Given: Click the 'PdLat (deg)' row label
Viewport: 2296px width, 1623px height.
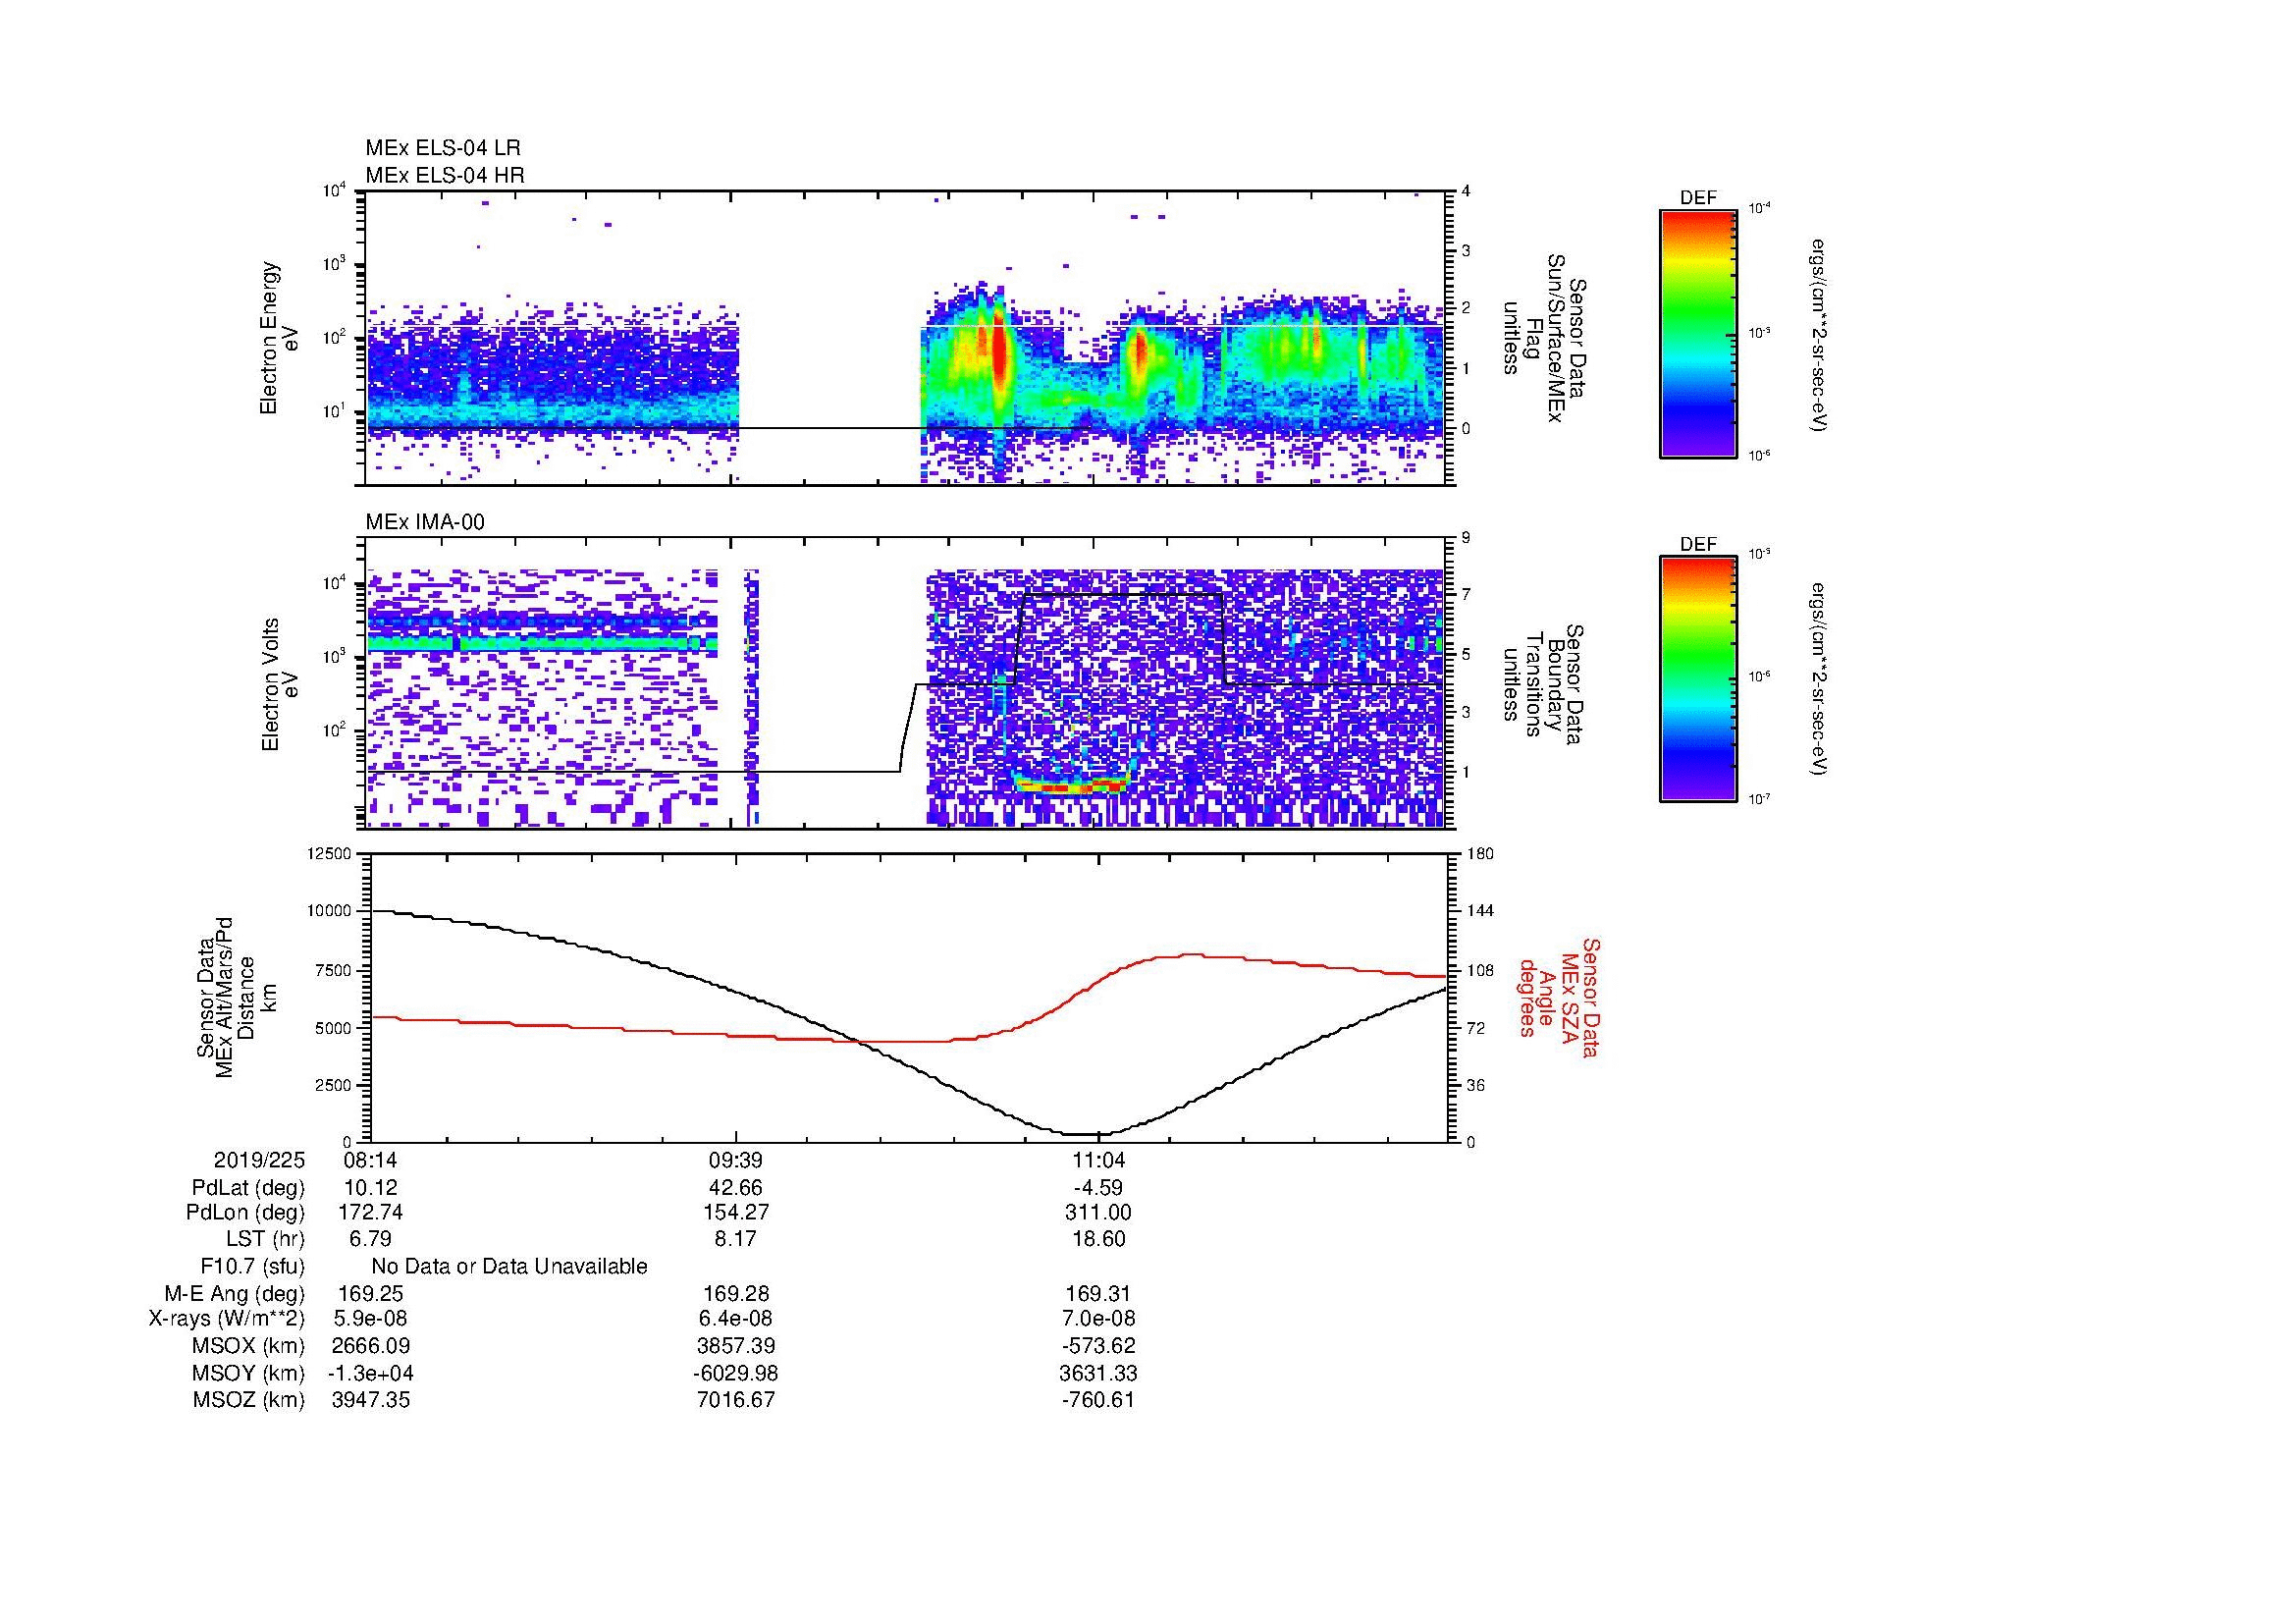Looking at the screenshot, I should coord(248,1188).
